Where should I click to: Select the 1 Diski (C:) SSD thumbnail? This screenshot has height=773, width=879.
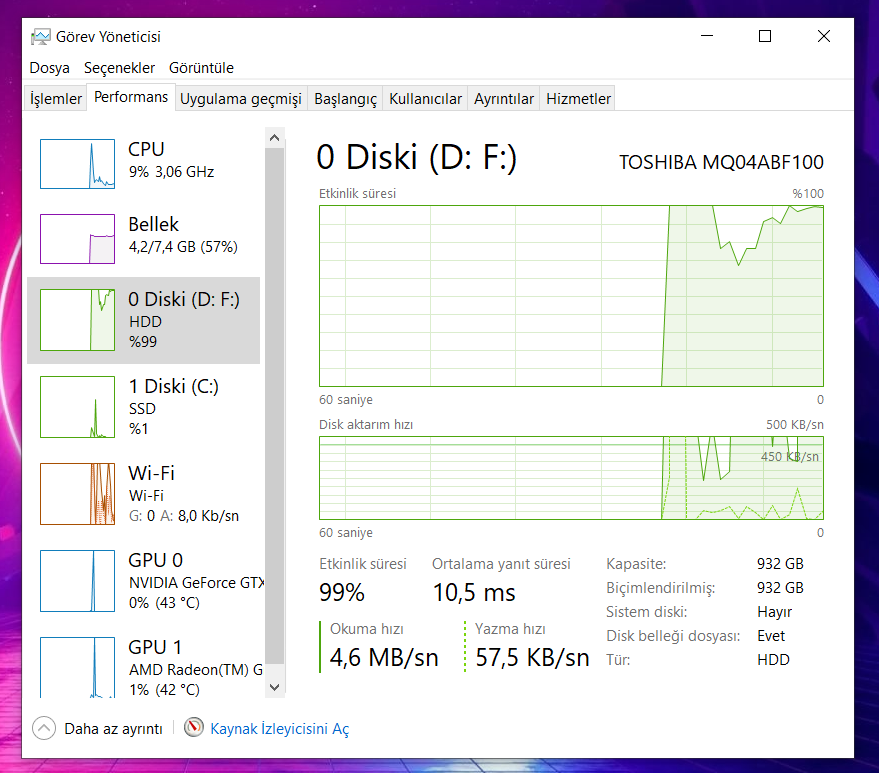(x=77, y=407)
